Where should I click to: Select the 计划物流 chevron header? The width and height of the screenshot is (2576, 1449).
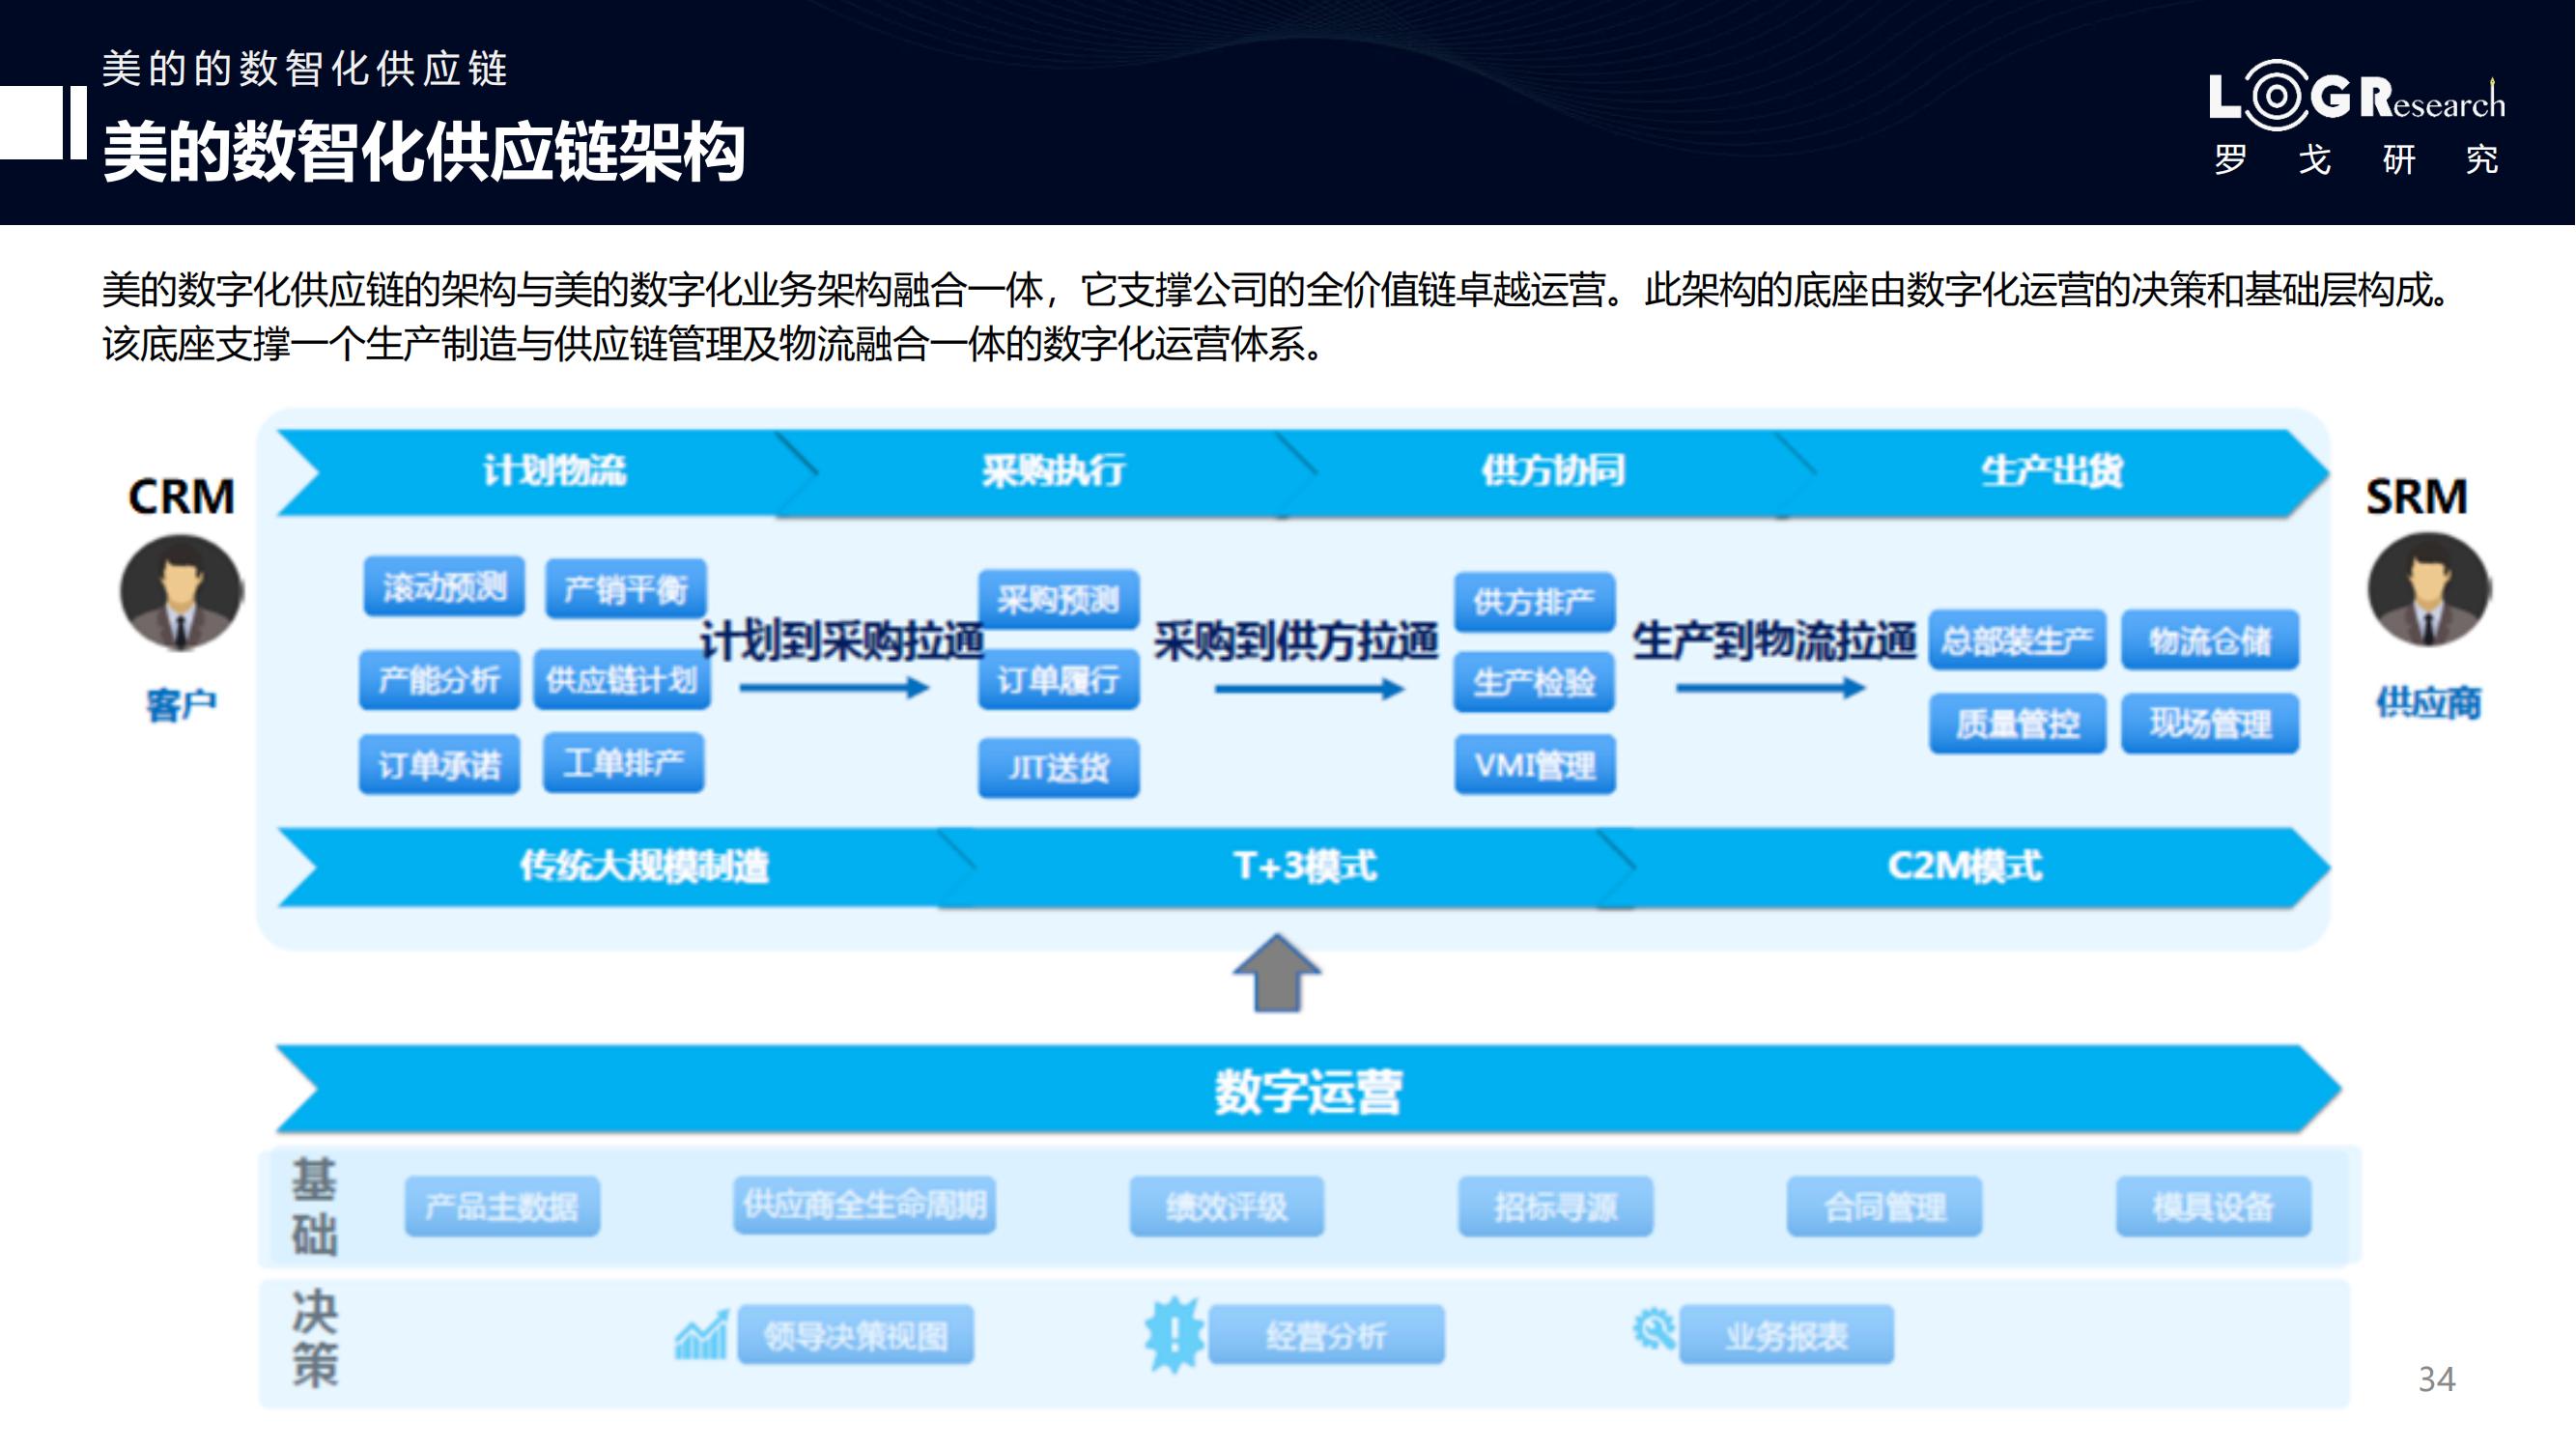(x=548, y=472)
